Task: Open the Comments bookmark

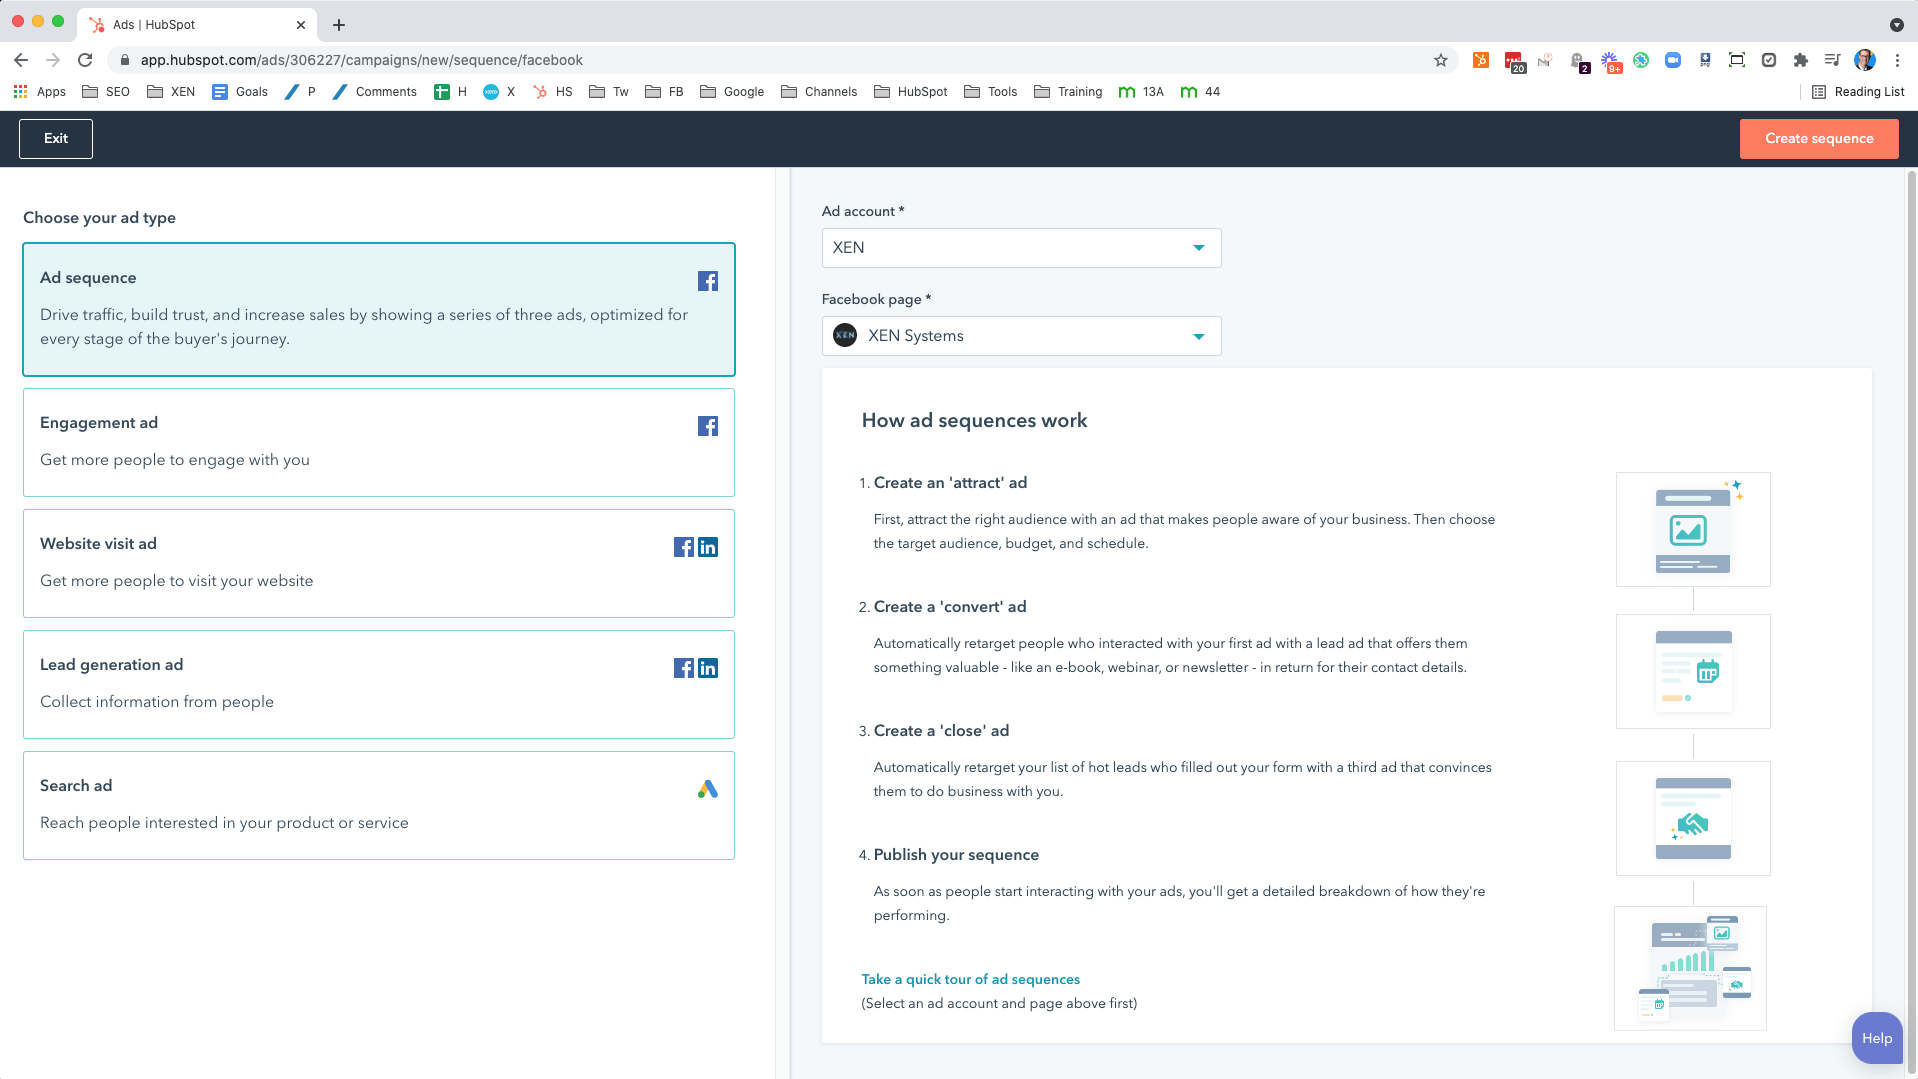Action: [x=374, y=92]
